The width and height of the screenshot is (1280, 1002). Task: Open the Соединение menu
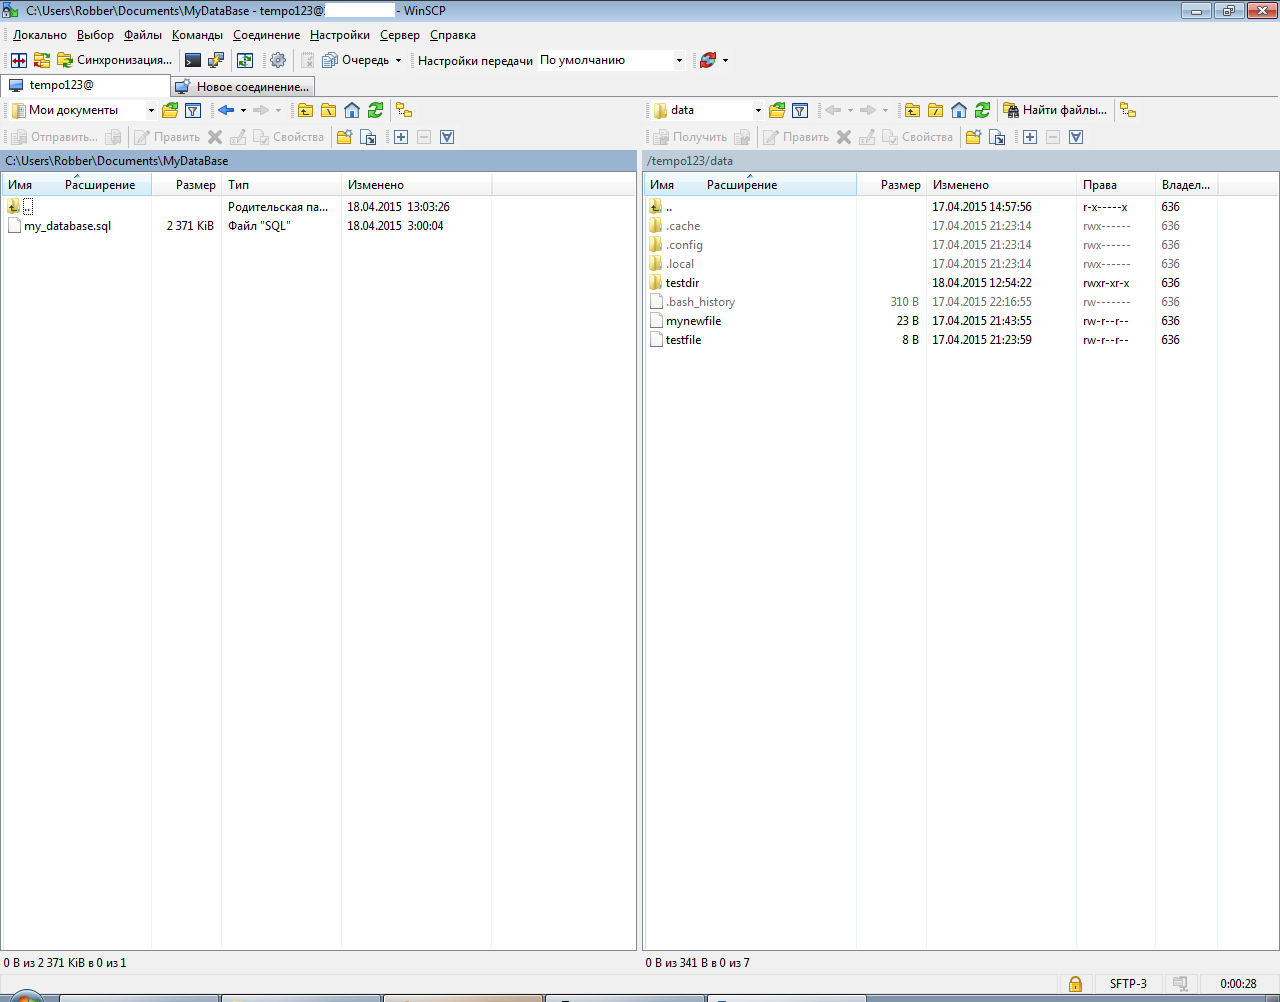266,35
